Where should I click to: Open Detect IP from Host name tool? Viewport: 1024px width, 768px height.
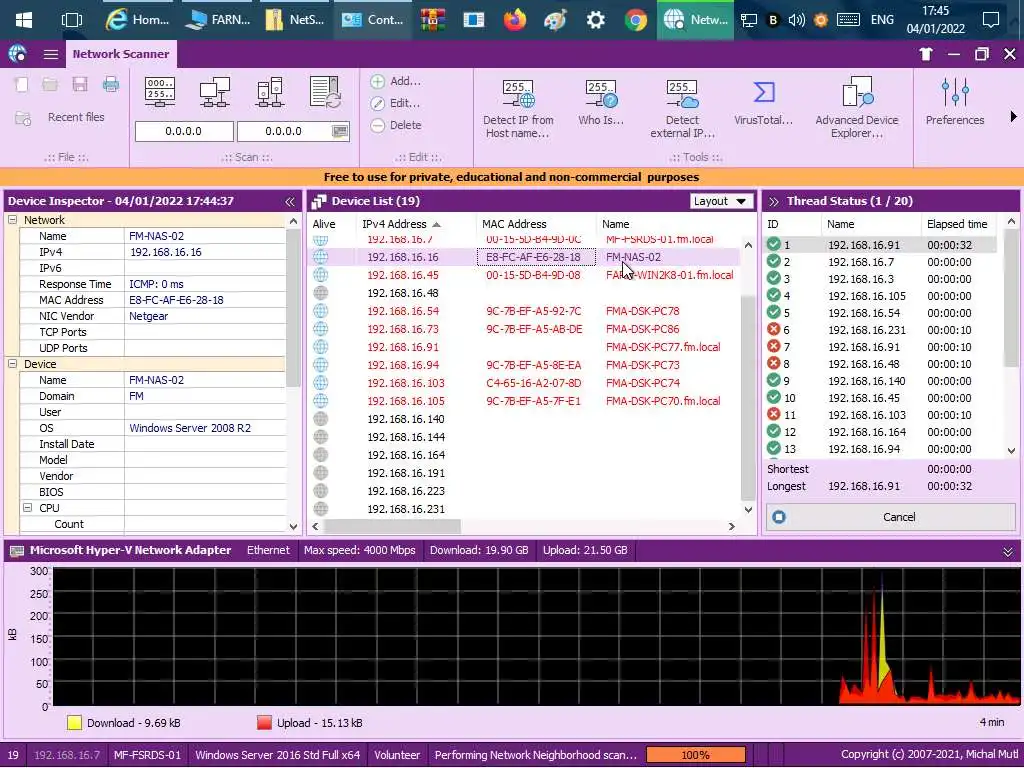coord(518,108)
